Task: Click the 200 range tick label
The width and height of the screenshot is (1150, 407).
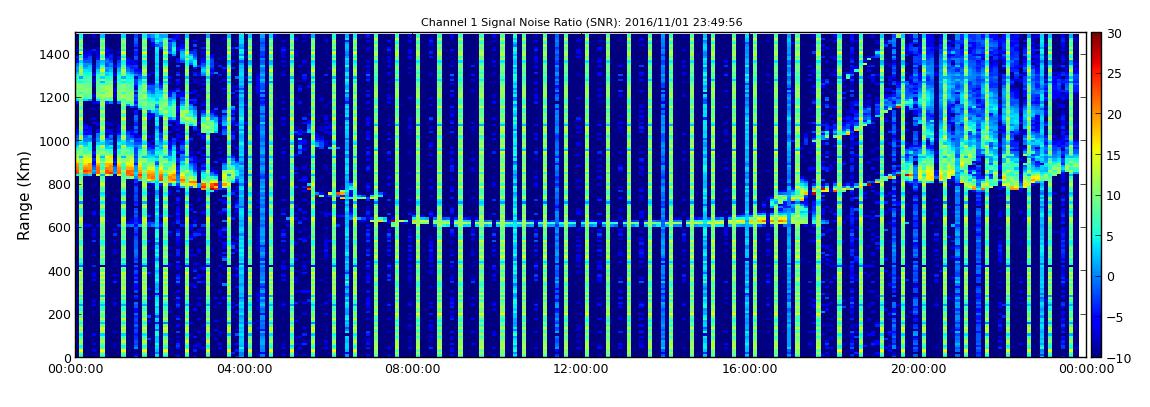Action: [59, 315]
